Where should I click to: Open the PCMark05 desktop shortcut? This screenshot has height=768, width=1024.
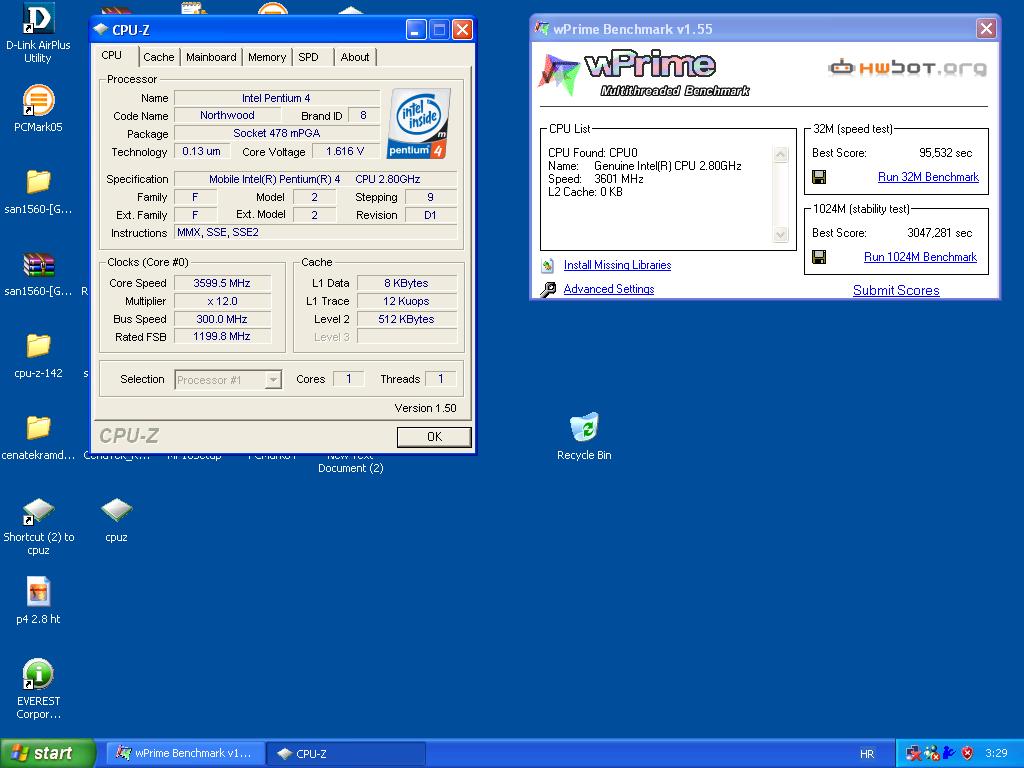[x=38, y=101]
